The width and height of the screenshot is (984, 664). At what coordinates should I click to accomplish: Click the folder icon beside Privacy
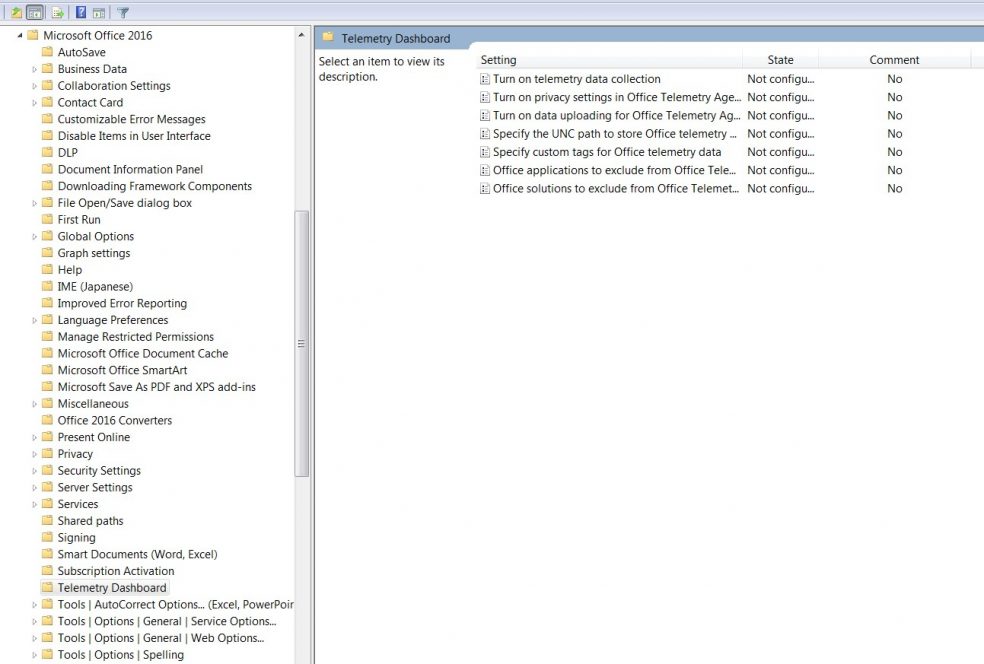click(47, 454)
